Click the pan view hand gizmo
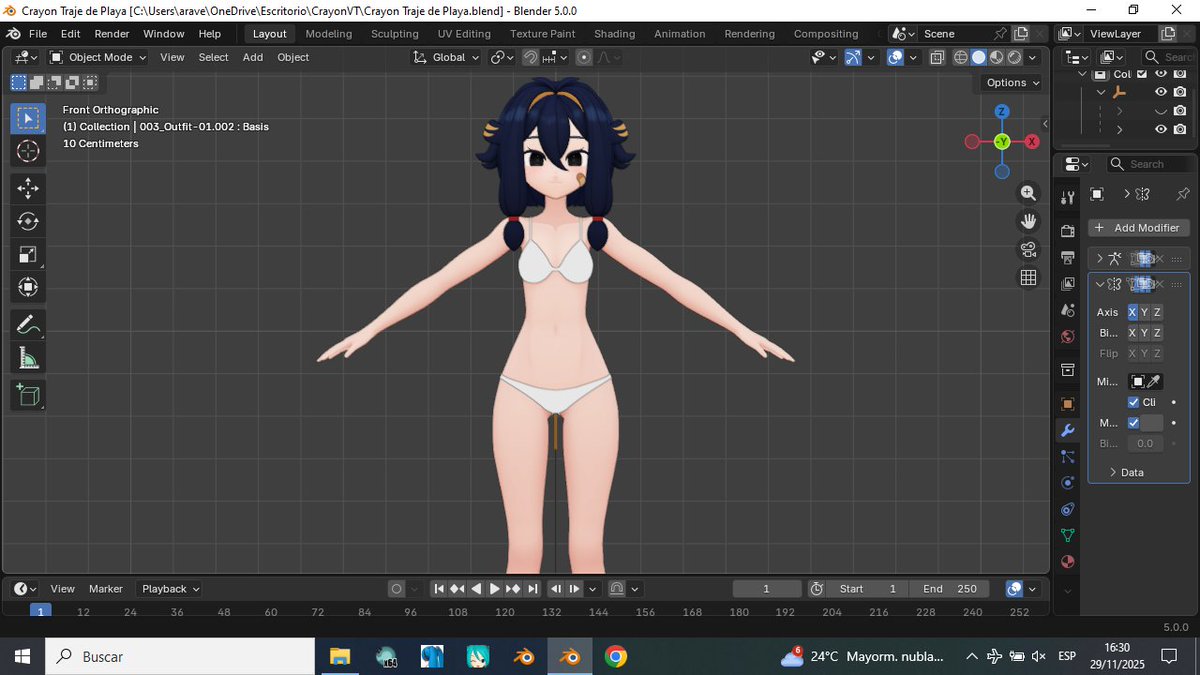The height and width of the screenshot is (675, 1200). click(1028, 221)
